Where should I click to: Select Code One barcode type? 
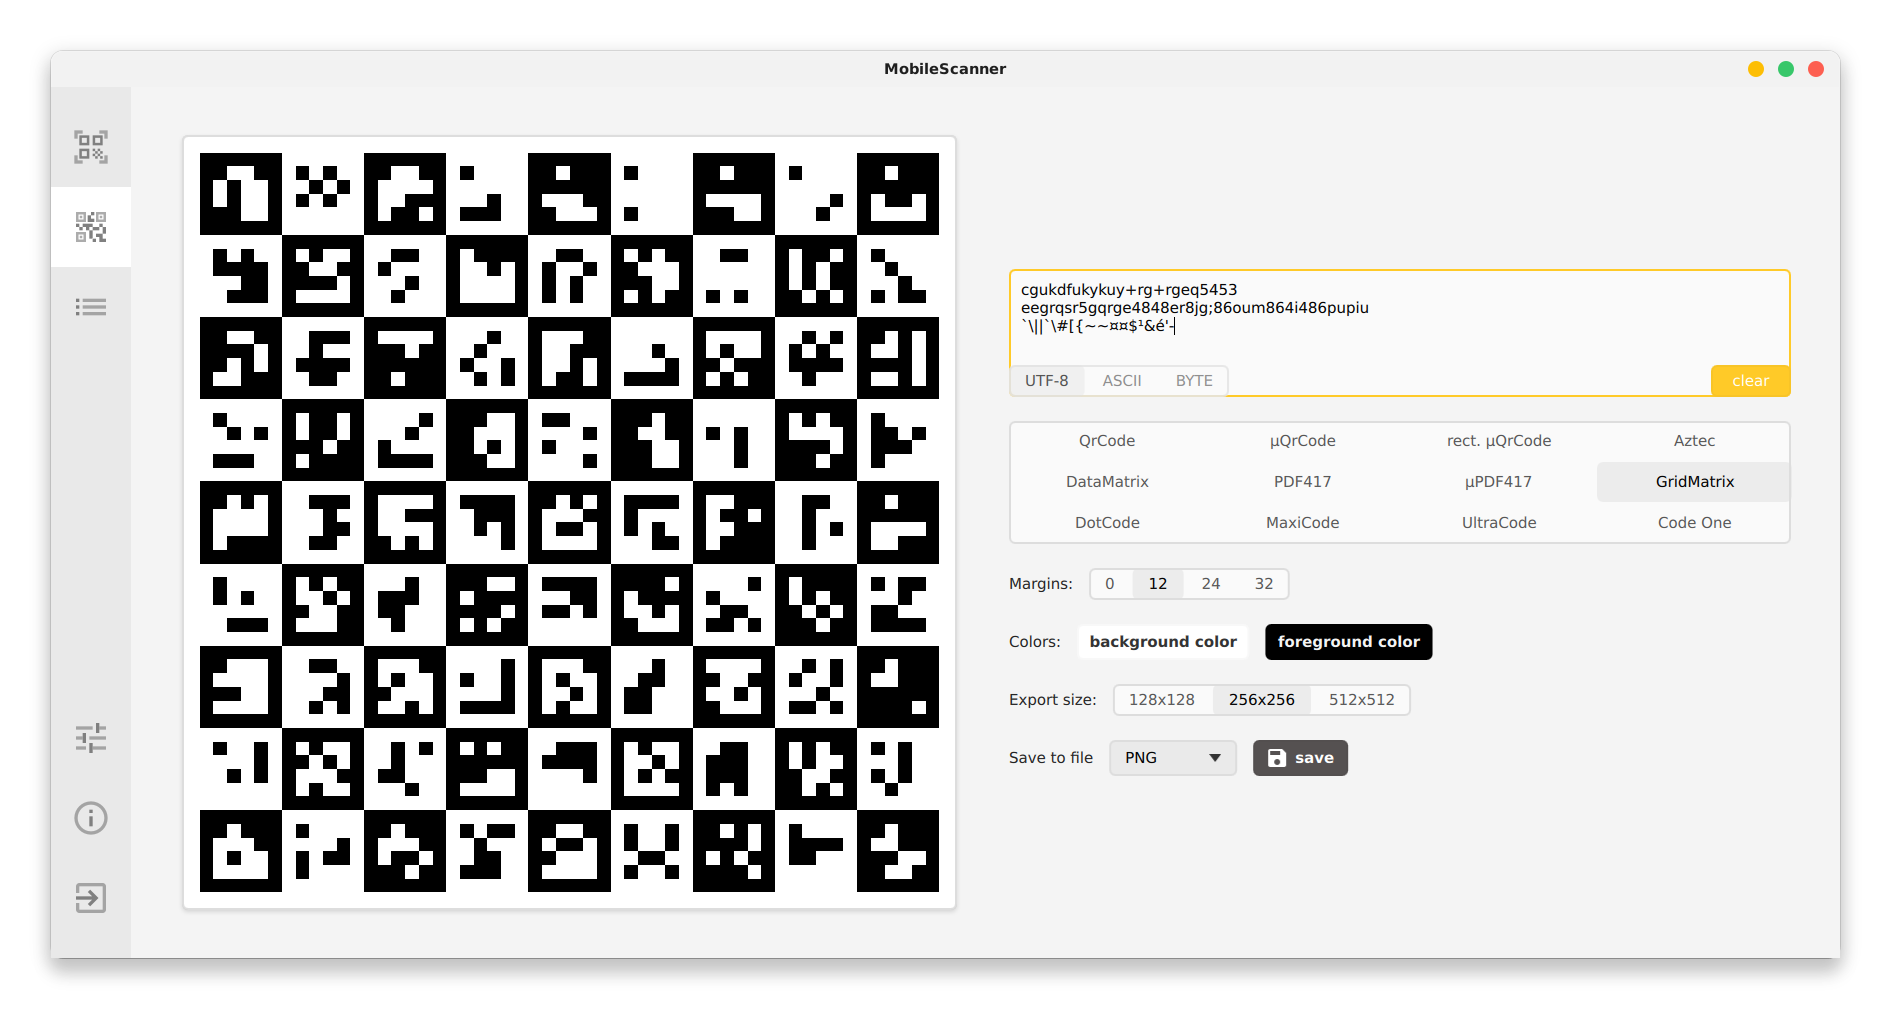(x=1694, y=523)
